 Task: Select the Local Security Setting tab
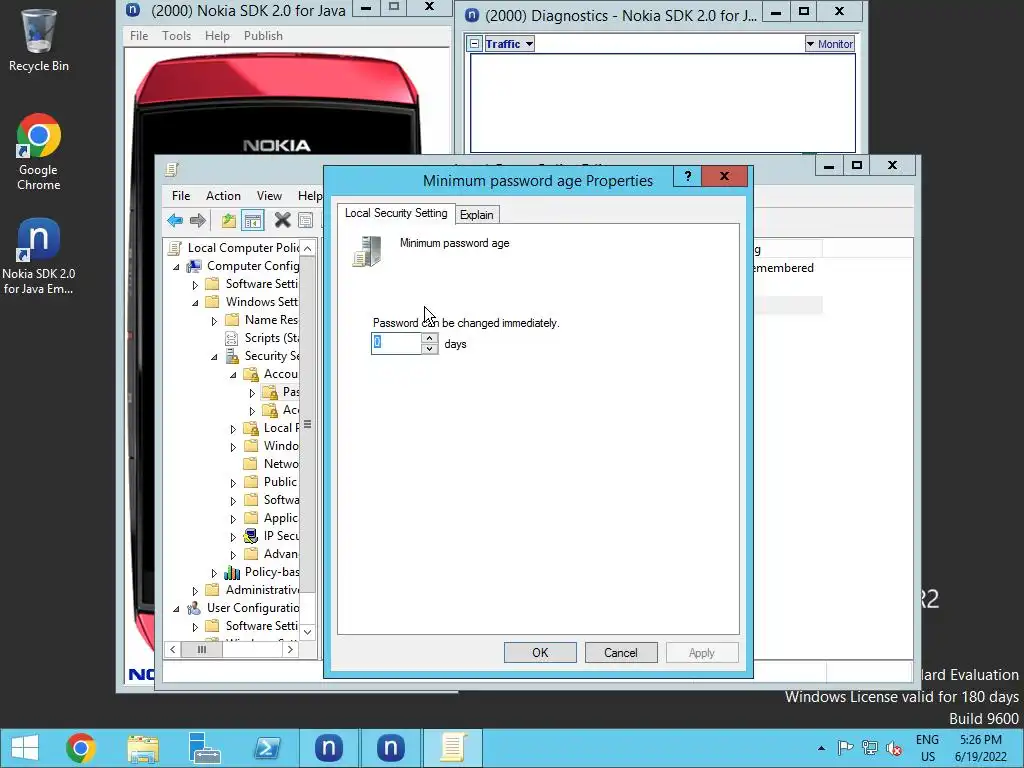point(396,213)
